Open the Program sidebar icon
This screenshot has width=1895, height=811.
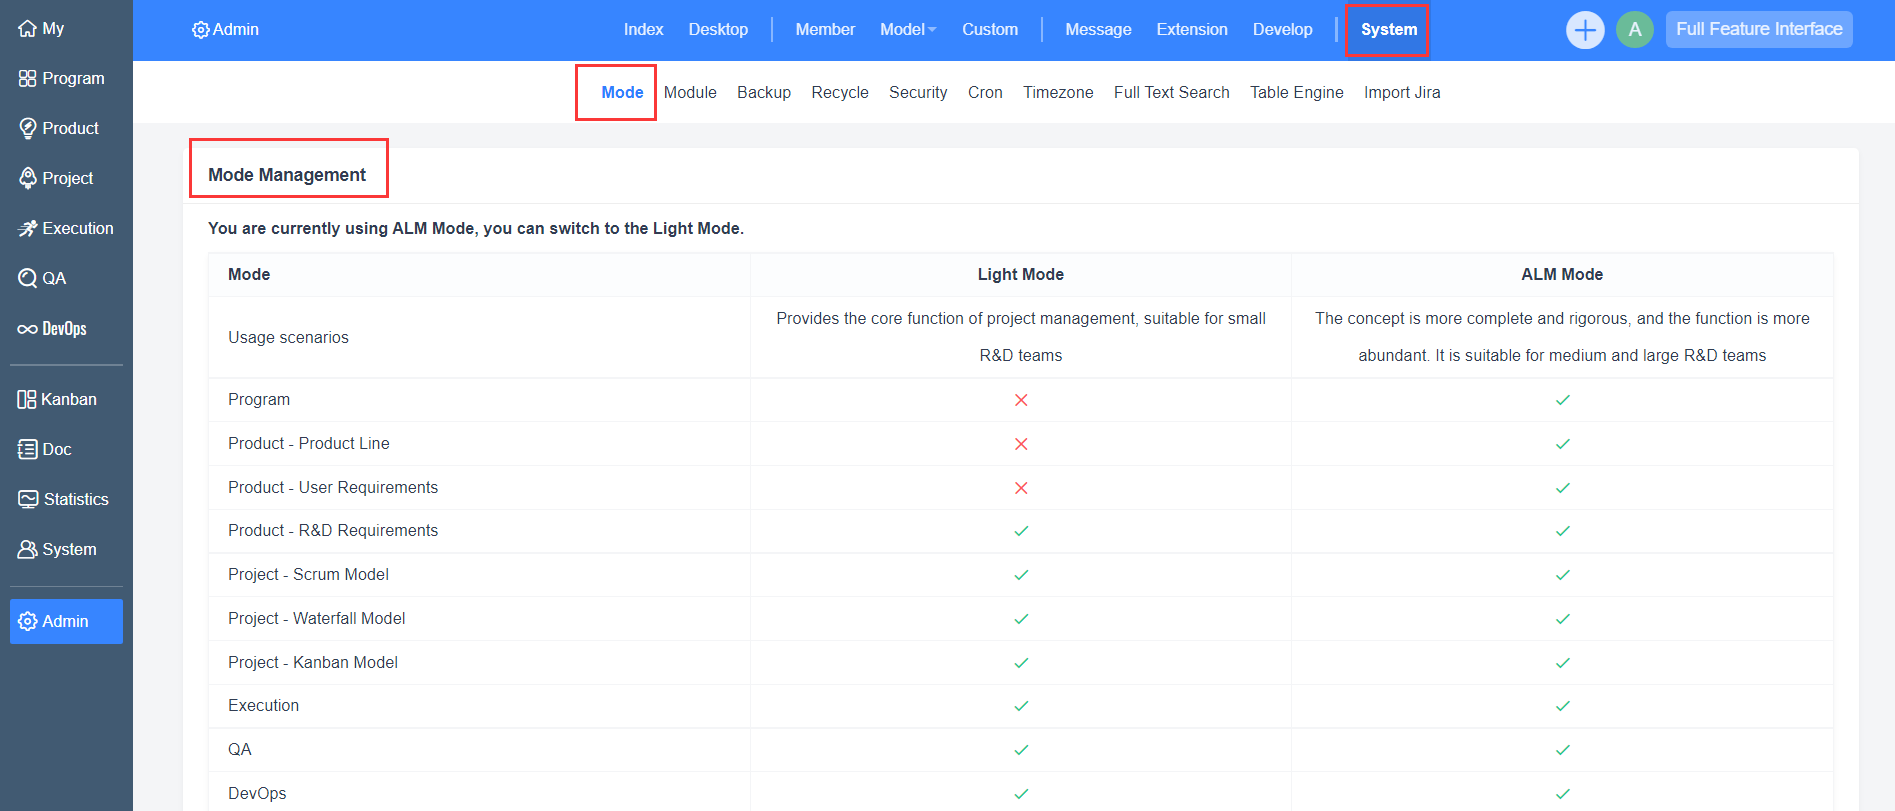point(28,79)
